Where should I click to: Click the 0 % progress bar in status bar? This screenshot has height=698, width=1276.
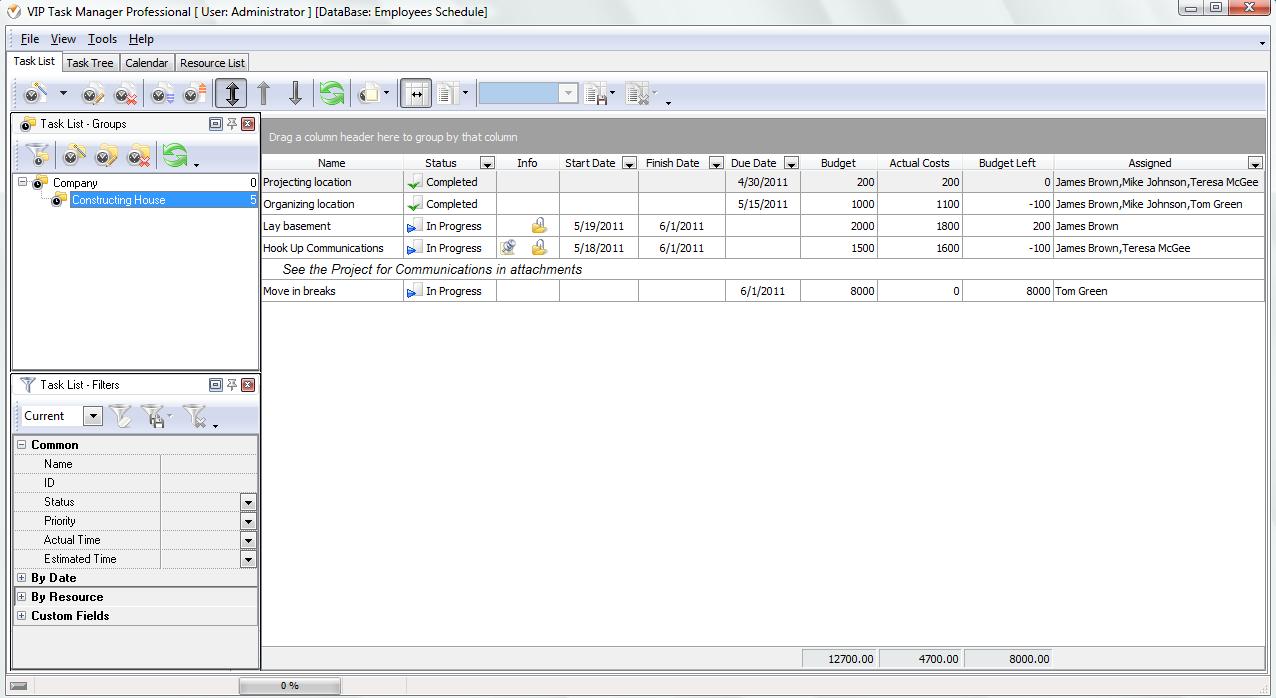click(x=289, y=686)
